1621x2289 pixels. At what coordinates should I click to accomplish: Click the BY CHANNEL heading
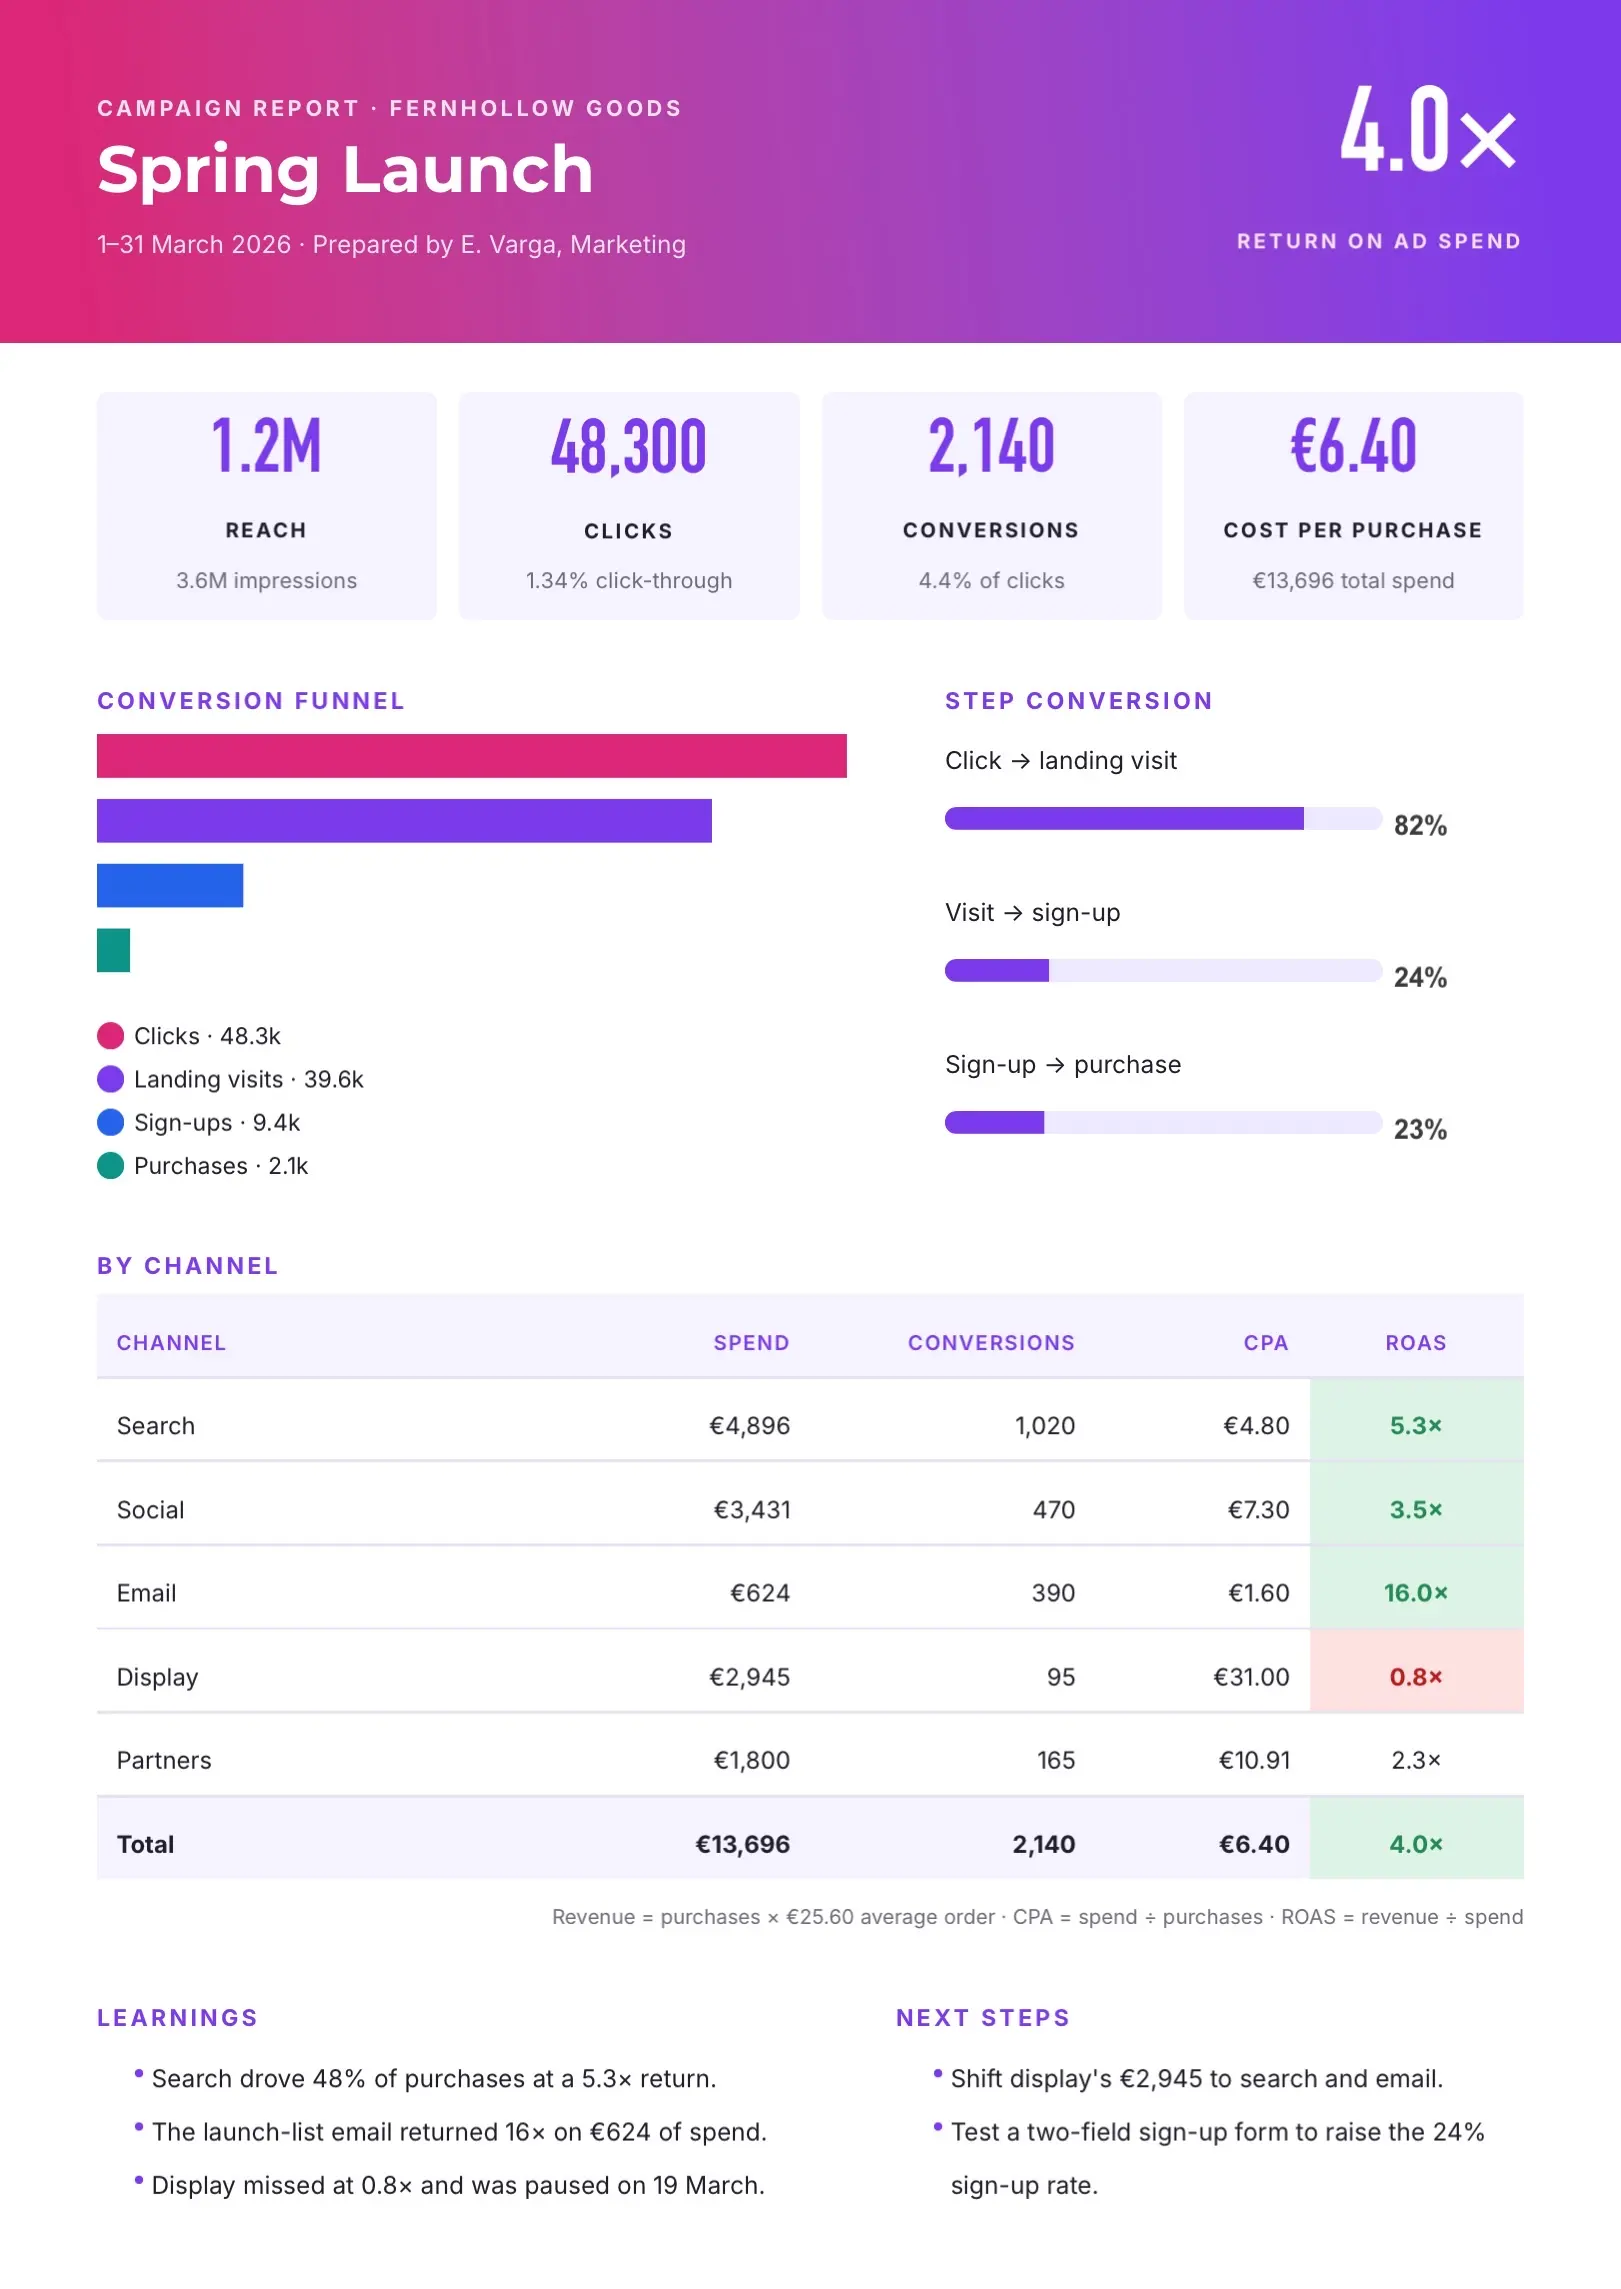[x=188, y=1266]
